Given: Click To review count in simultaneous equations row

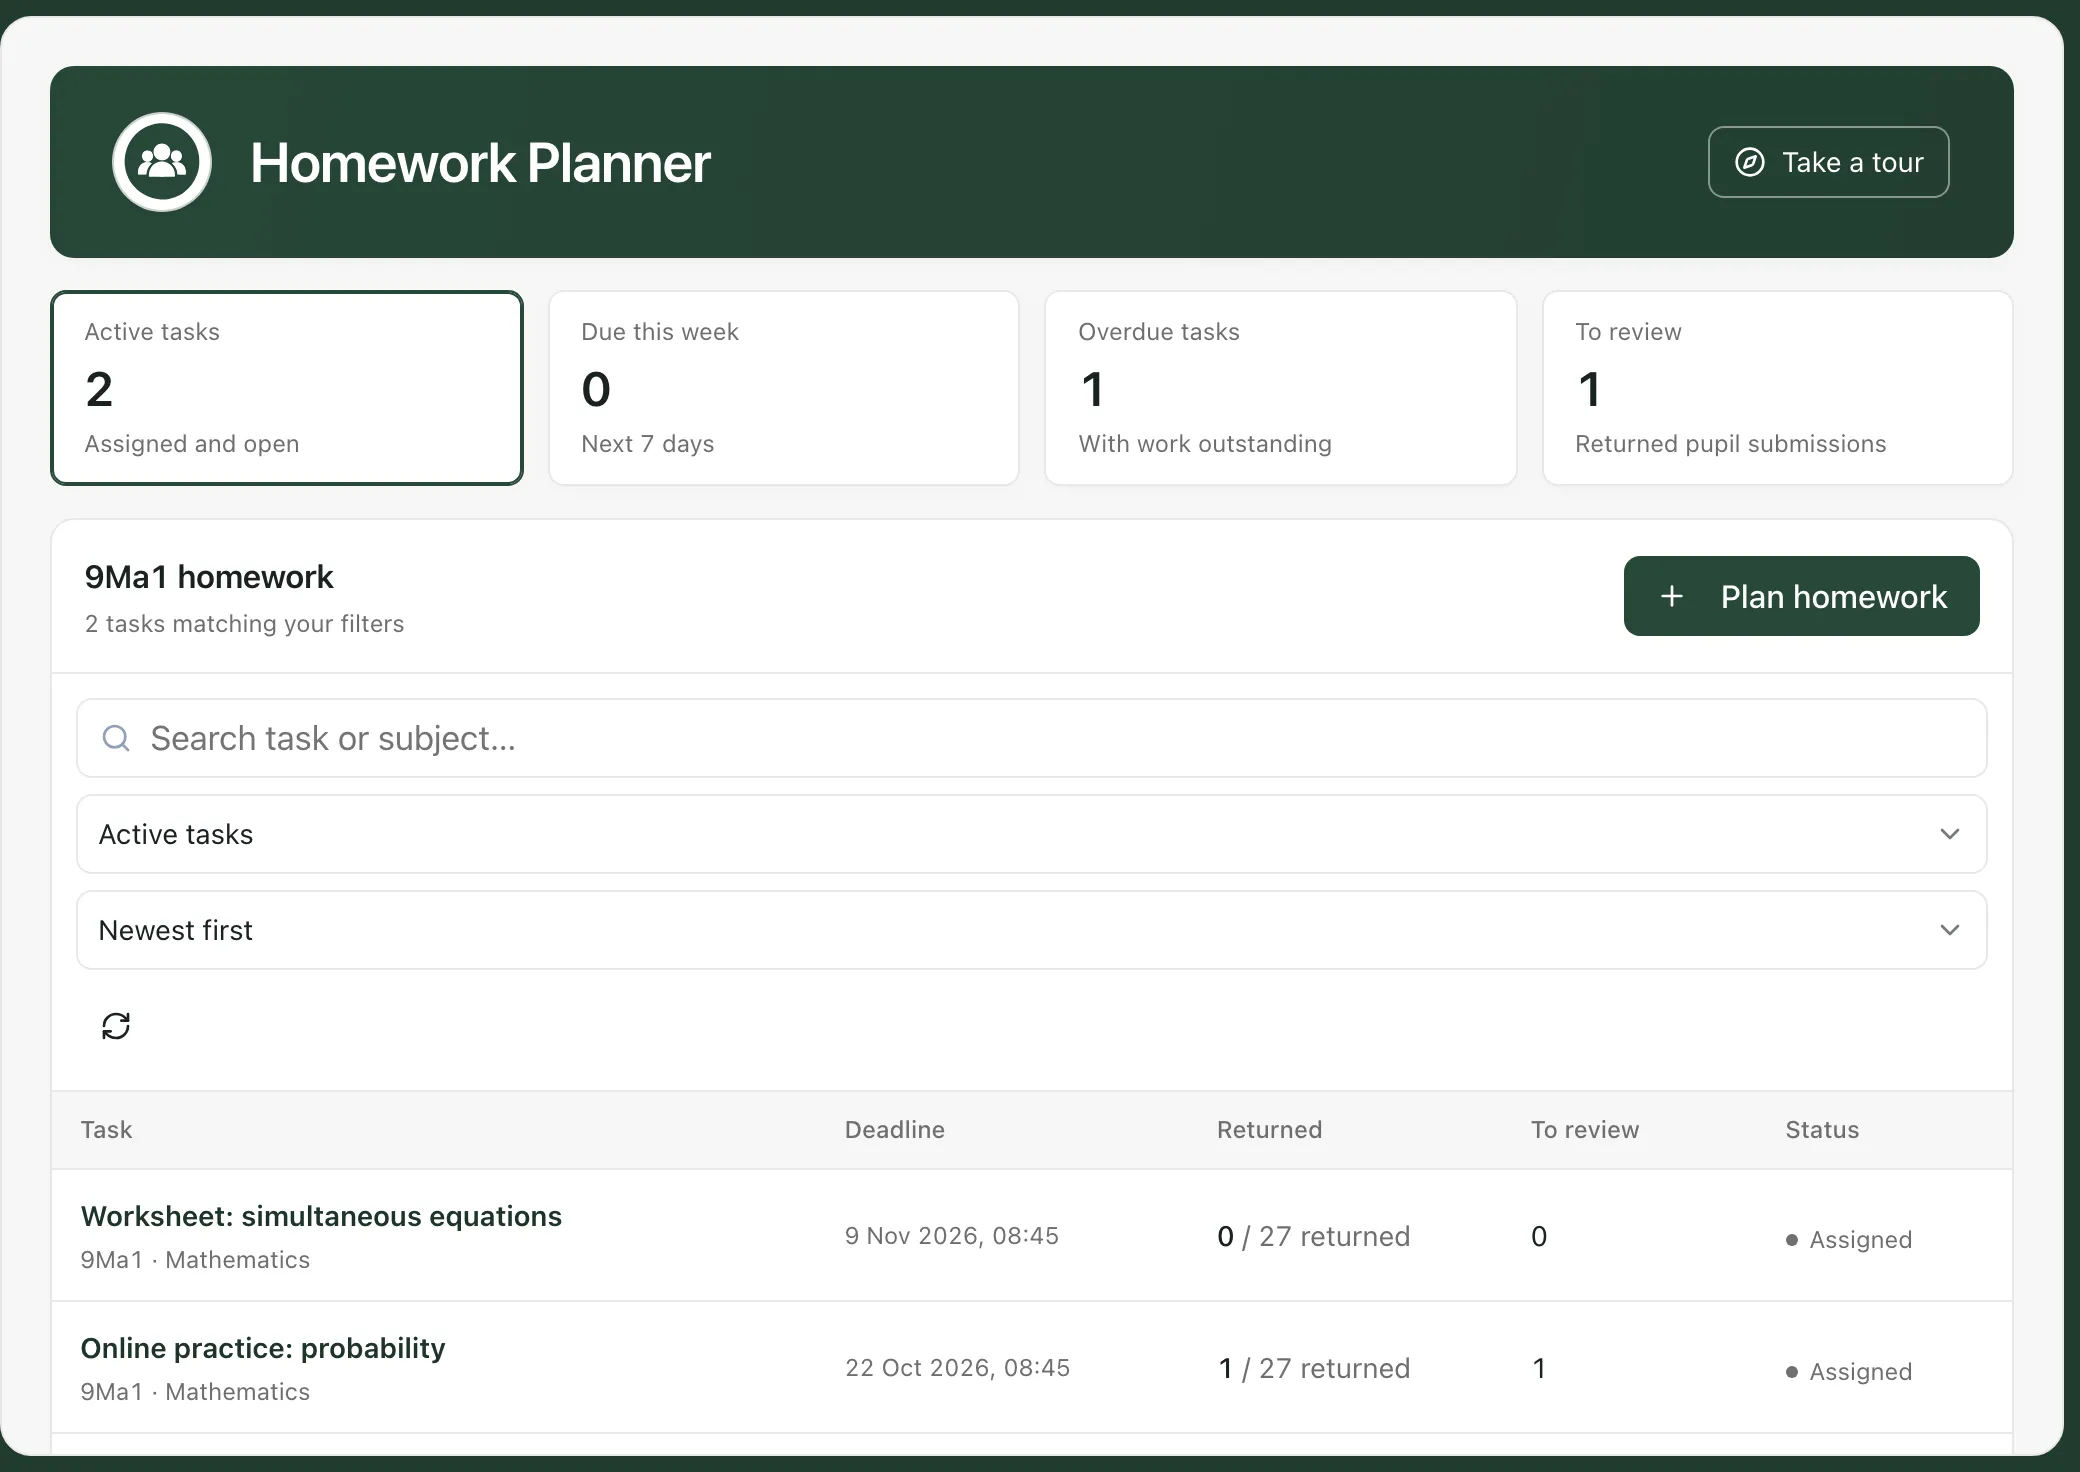Looking at the screenshot, I should click(1539, 1237).
